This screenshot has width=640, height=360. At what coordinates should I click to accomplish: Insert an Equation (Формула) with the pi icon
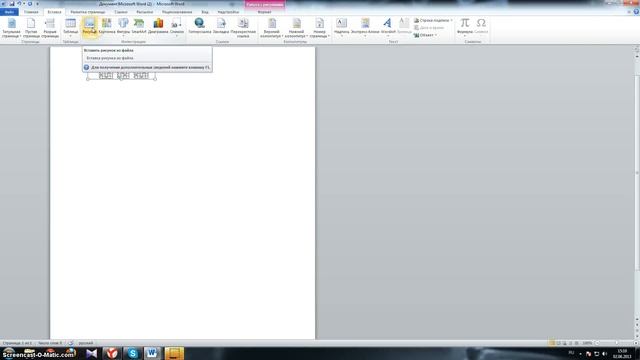[464, 27]
